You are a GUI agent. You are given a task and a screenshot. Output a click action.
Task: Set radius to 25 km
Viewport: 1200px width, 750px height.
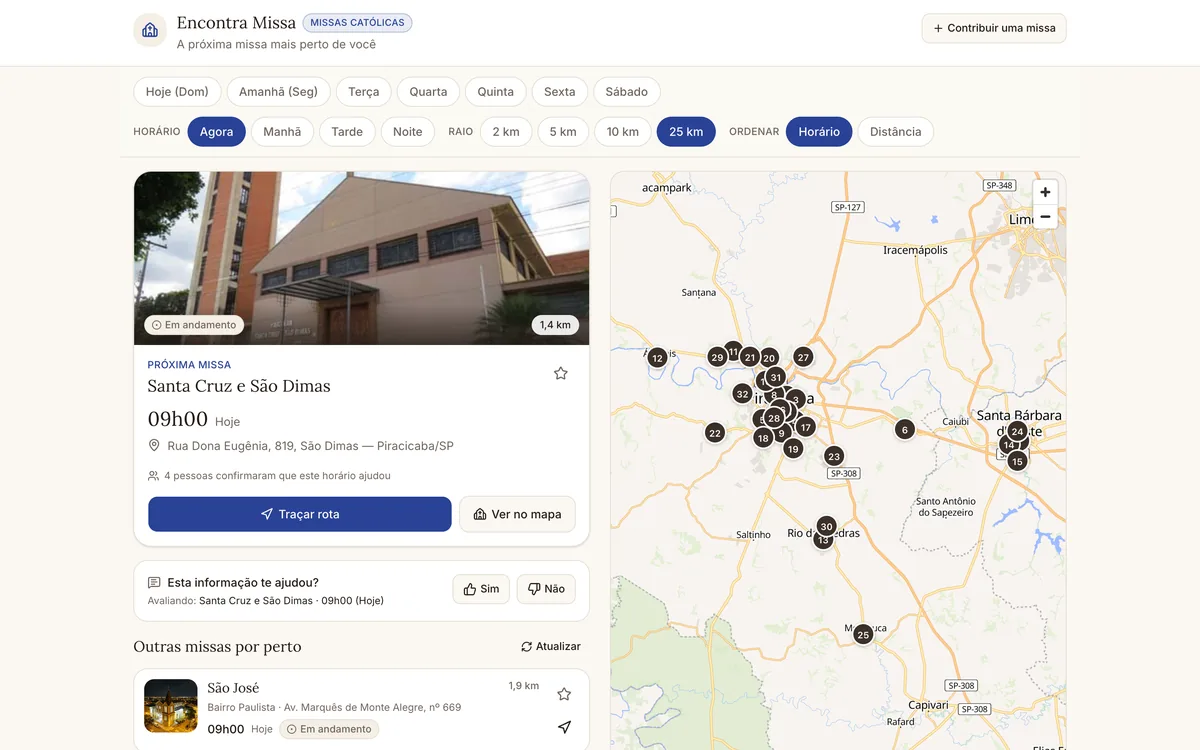tap(686, 132)
